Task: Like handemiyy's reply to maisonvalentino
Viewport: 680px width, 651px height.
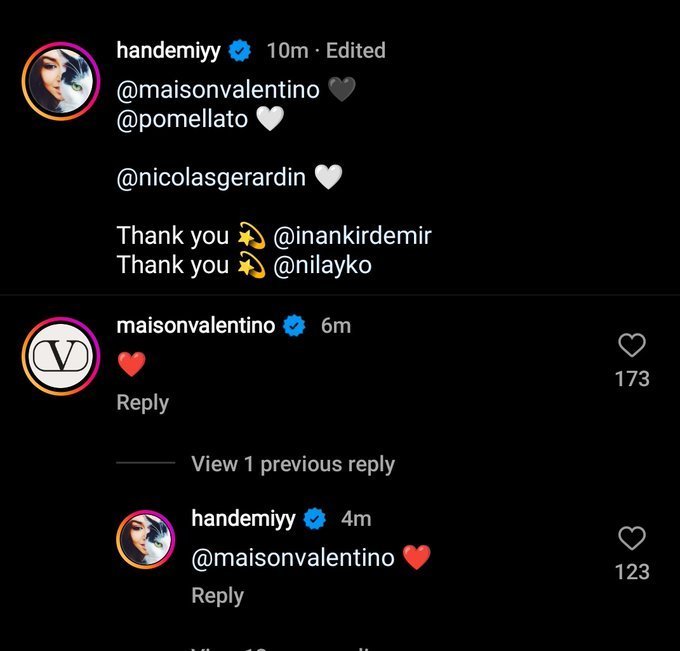Action: click(x=632, y=539)
